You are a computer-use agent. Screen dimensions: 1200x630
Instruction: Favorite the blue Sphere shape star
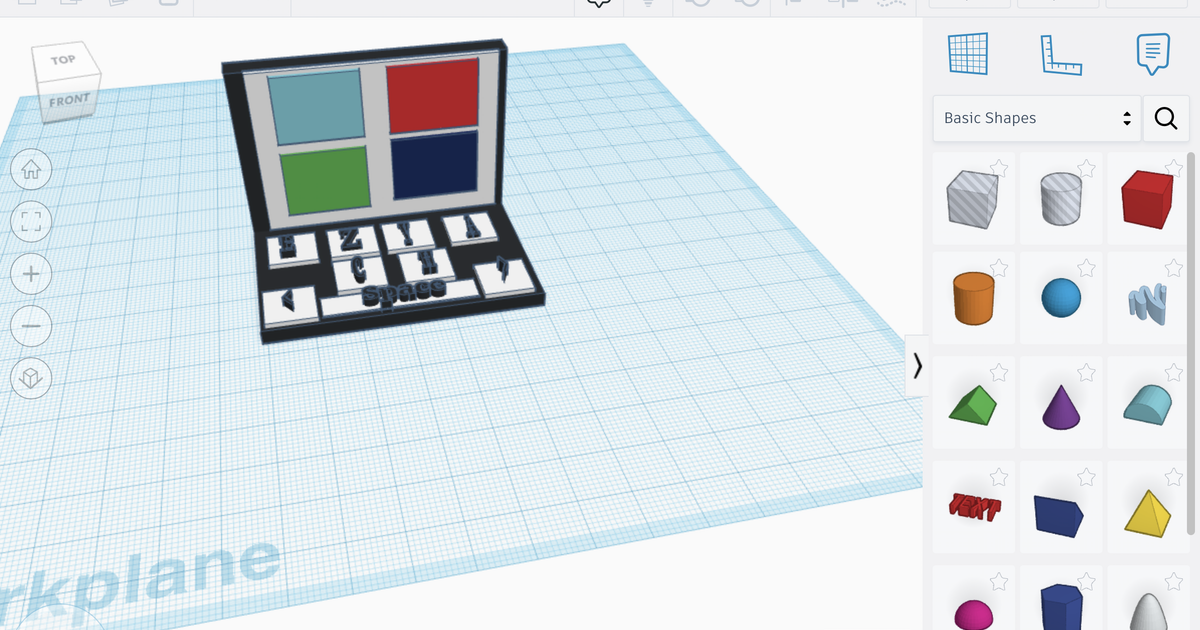pyautogui.click(x=1086, y=267)
